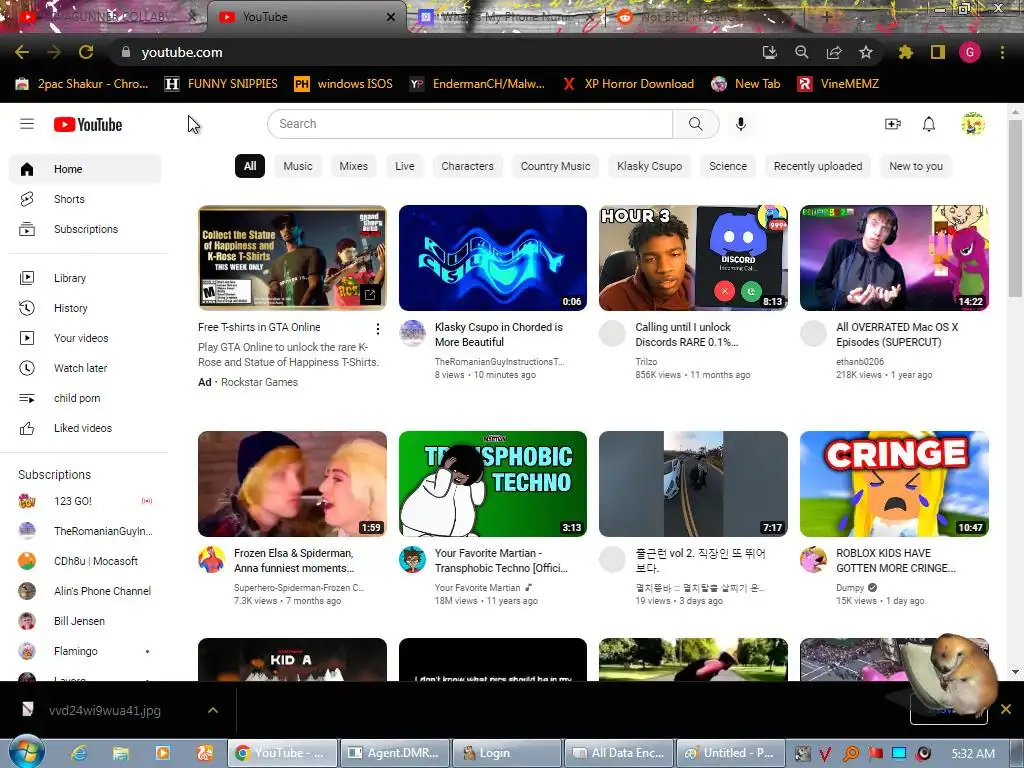Screen dimensions: 1024x768
Task: Select the All filter chip
Action: point(250,166)
